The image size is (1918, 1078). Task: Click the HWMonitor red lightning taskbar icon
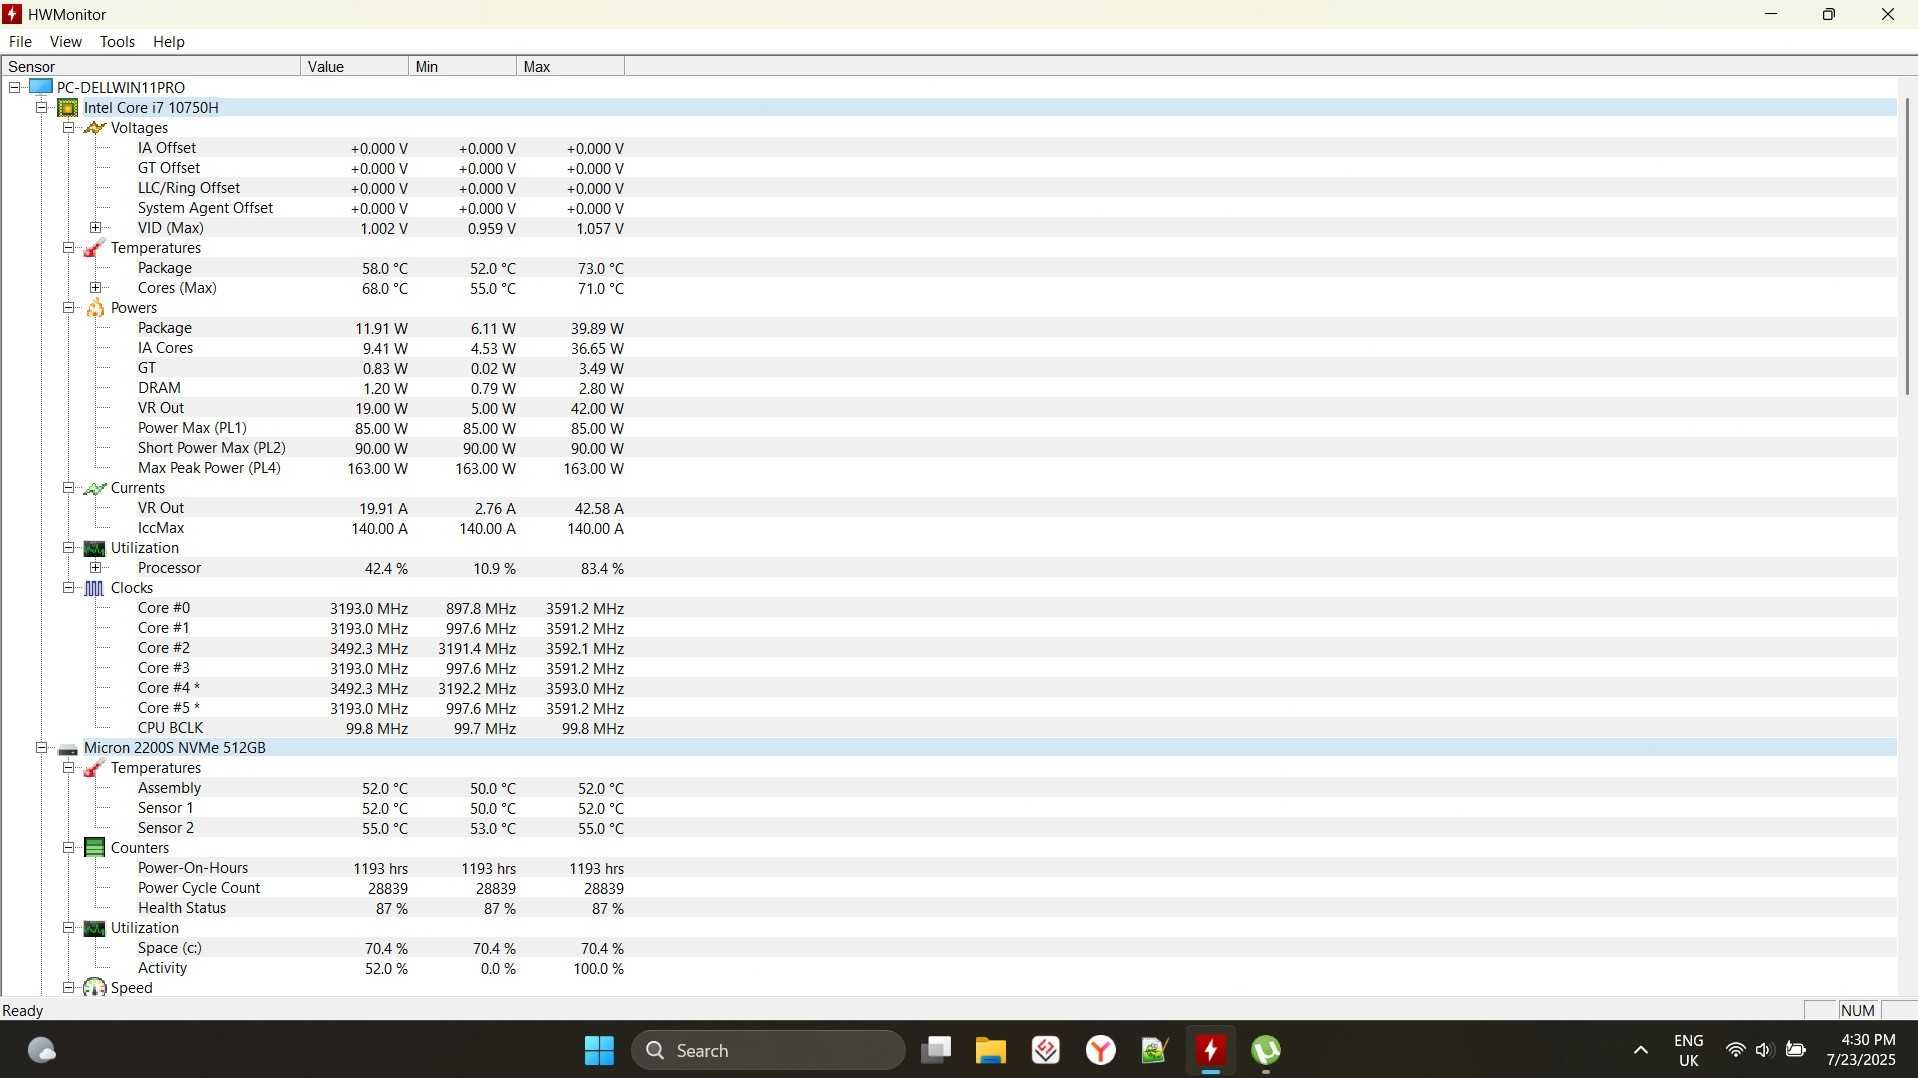point(1210,1050)
